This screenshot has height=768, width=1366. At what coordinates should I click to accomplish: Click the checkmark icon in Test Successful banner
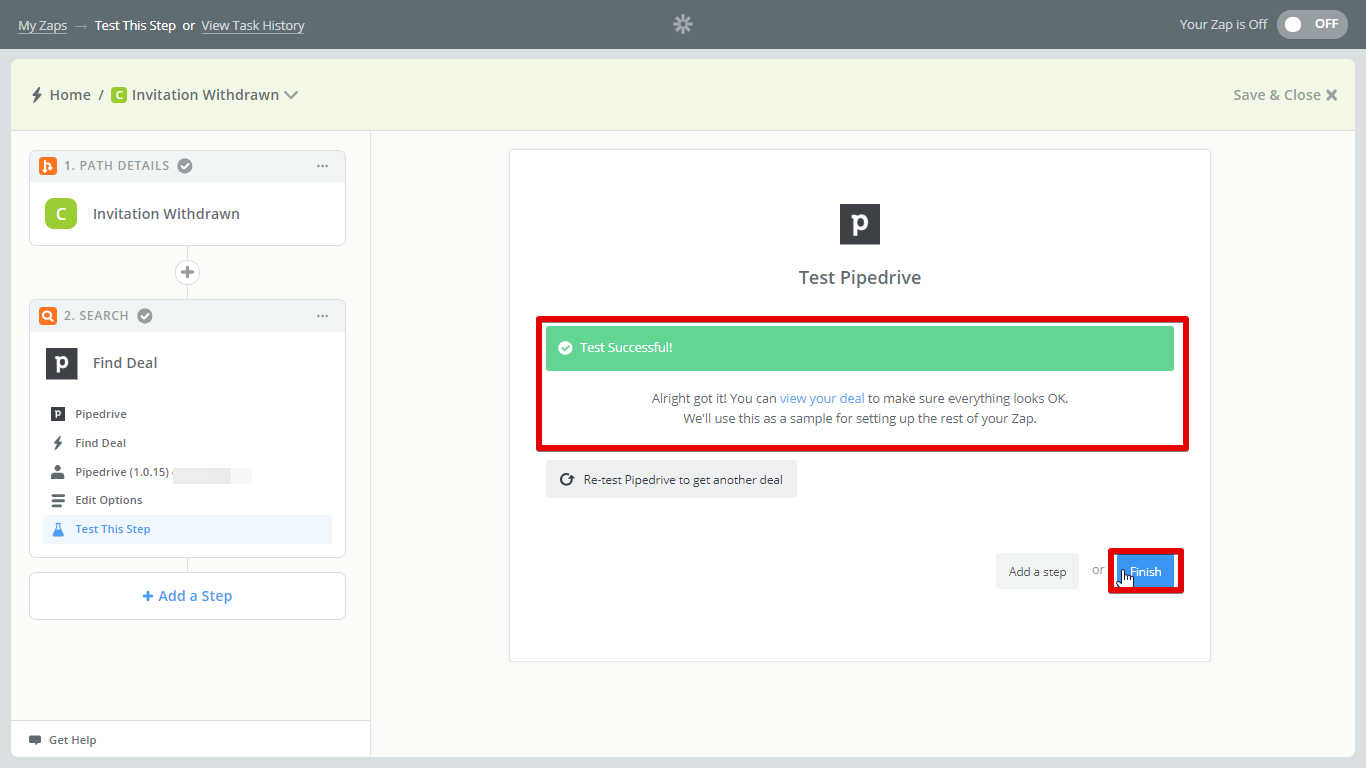[x=565, y=348]
